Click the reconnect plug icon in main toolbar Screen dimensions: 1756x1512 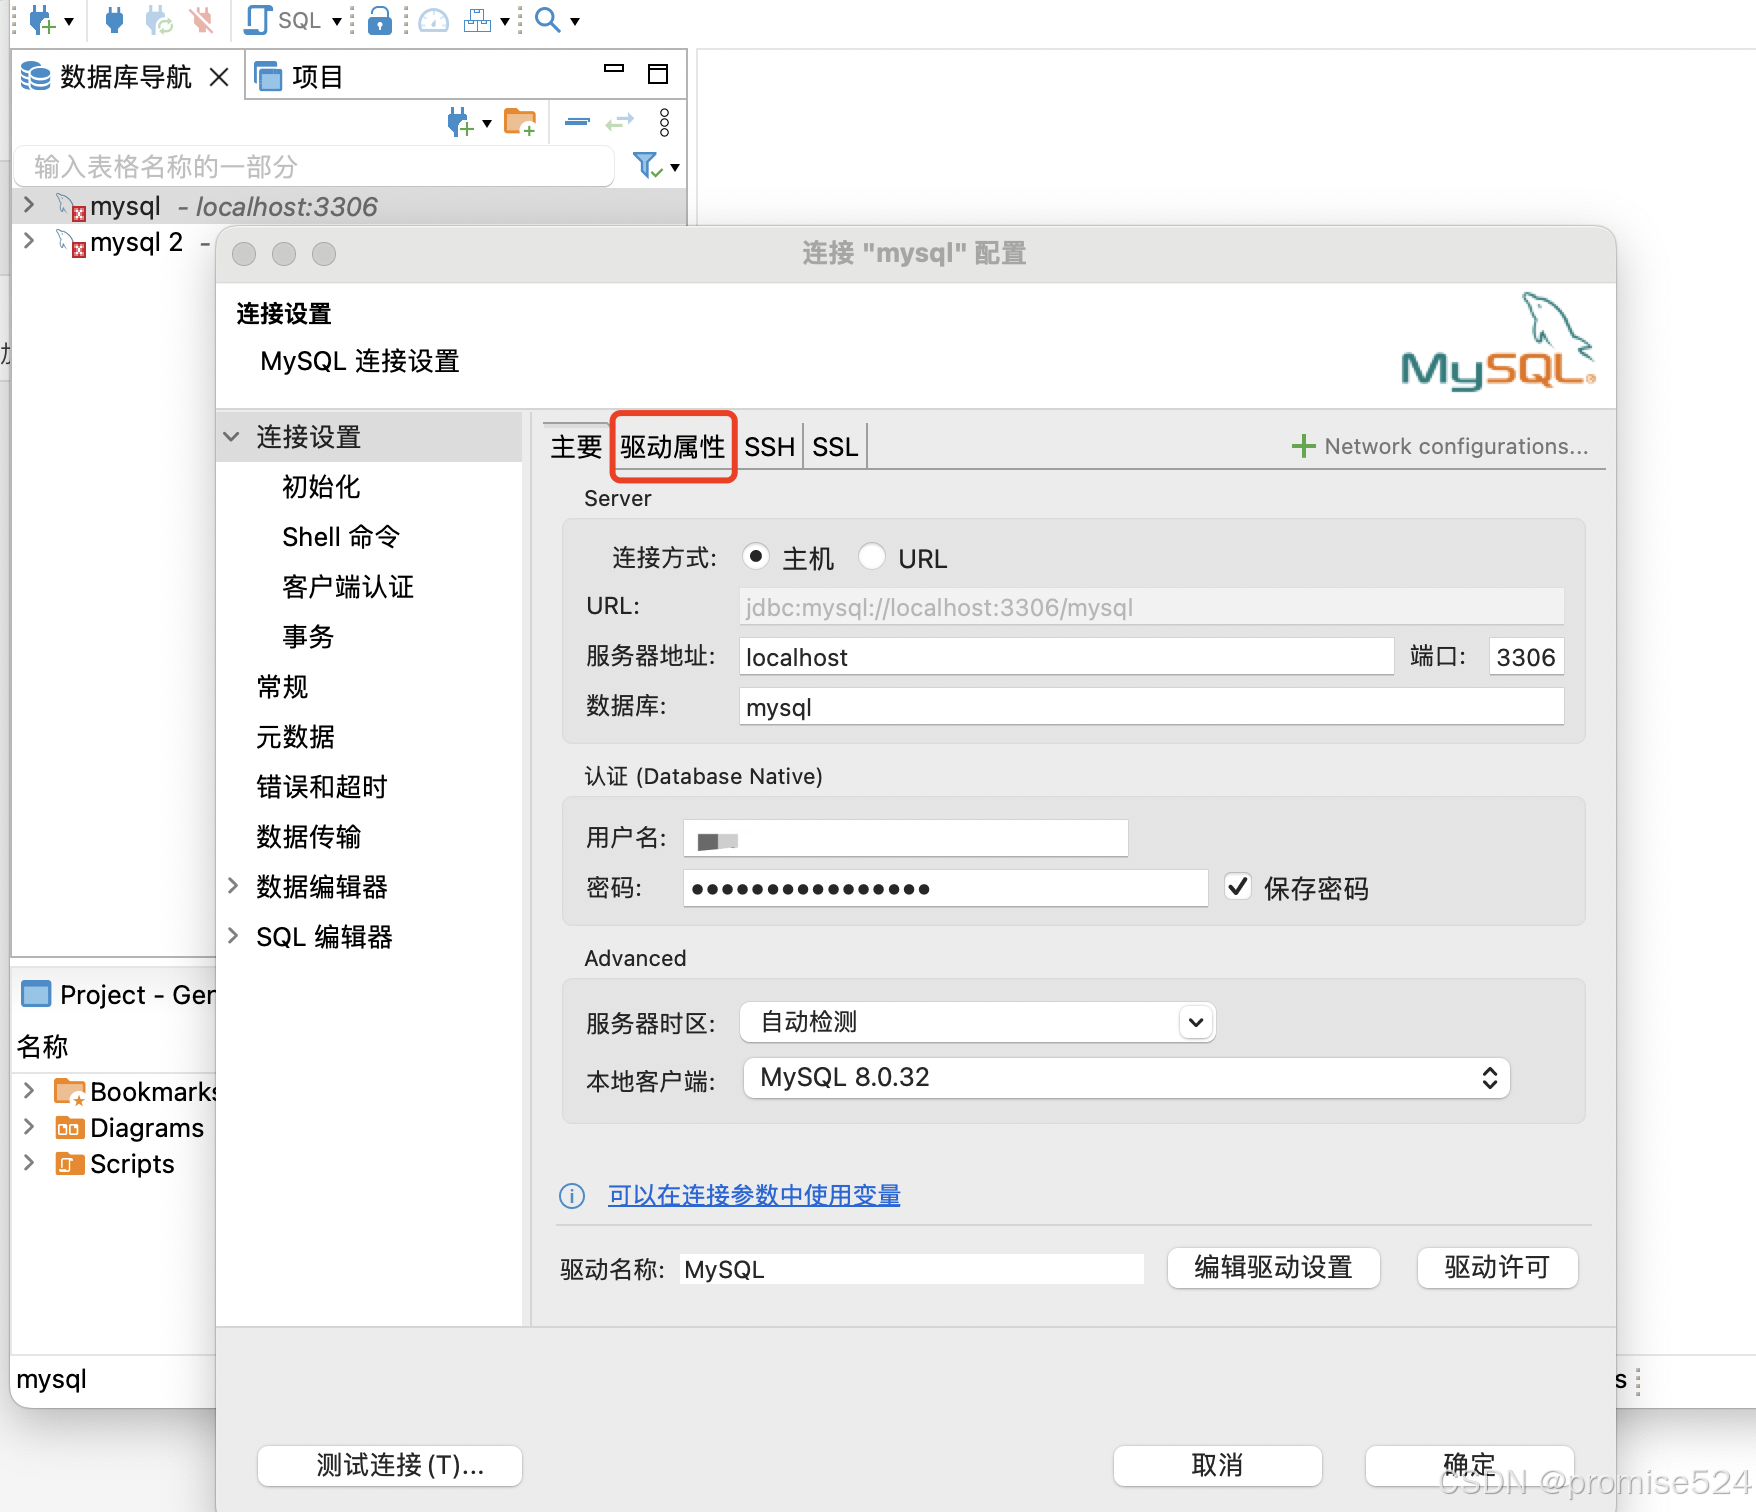(x=158, y=19)
